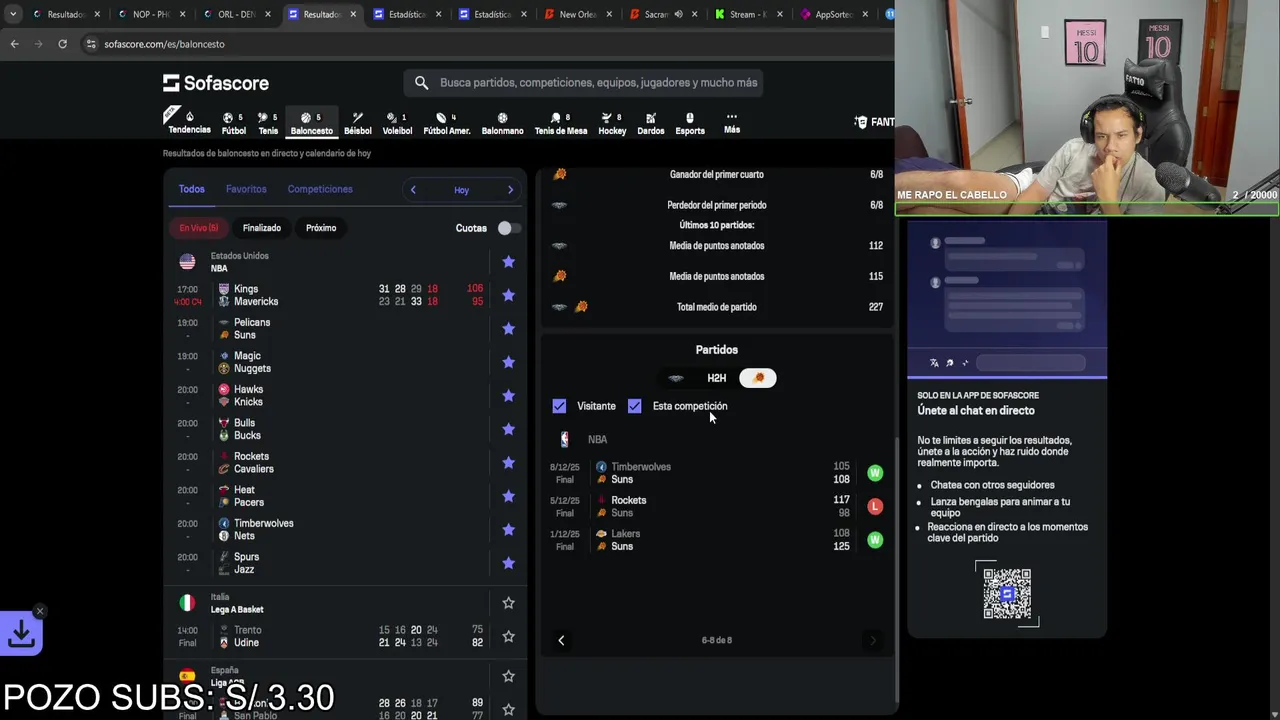
Task: Open the Stream browser tab
Action: (x=749, y=14)
